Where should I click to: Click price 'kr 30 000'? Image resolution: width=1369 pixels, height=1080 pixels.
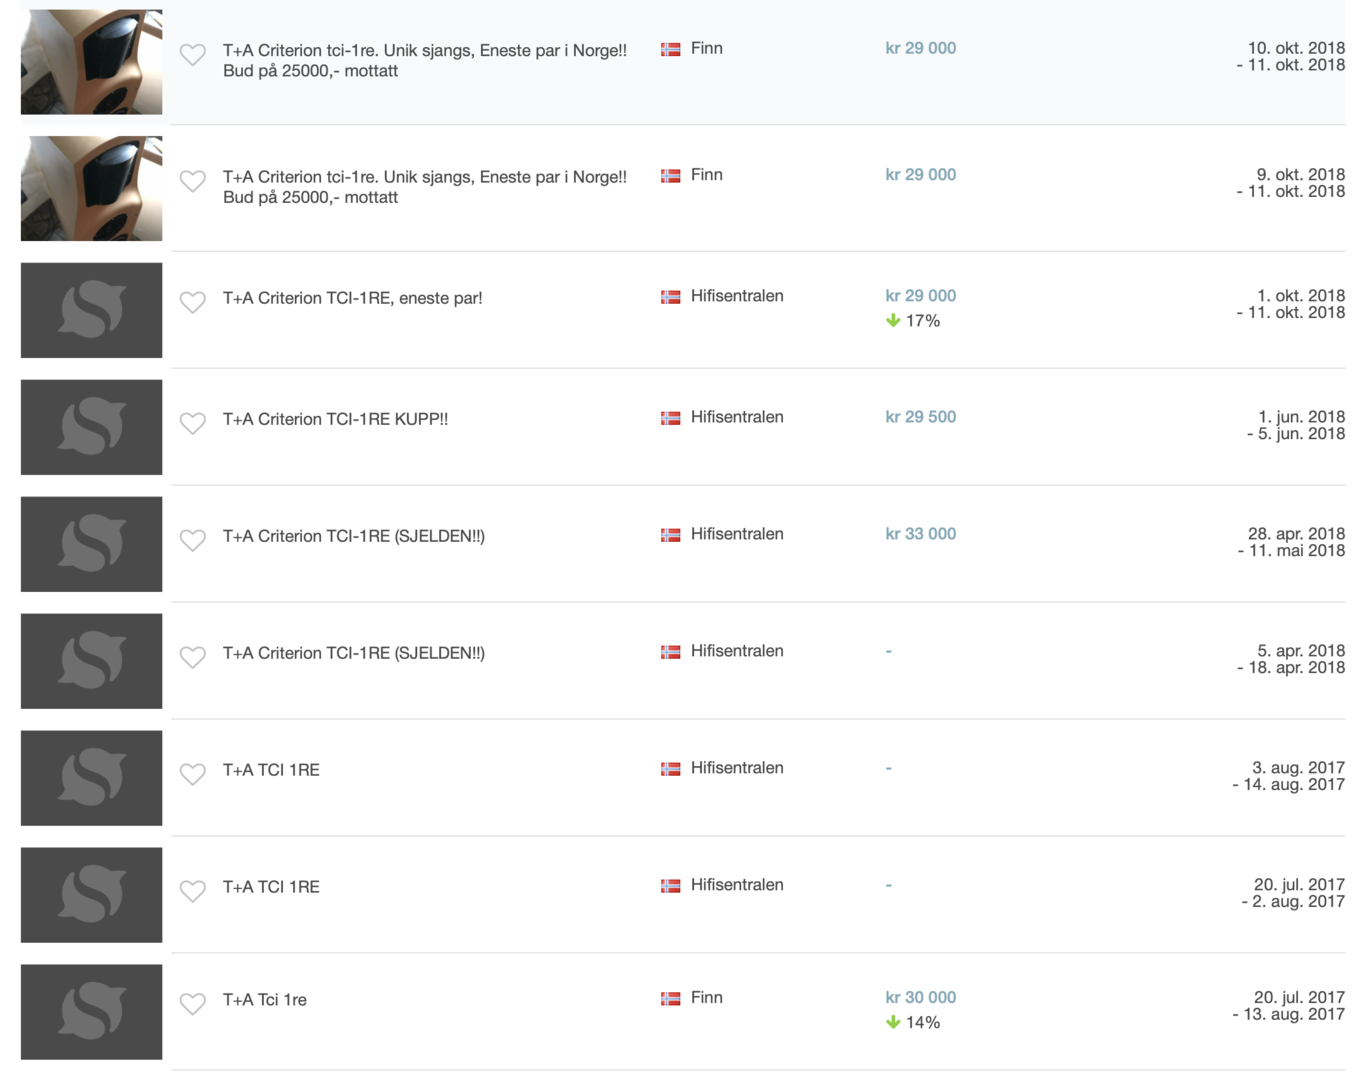pos(921,998)
